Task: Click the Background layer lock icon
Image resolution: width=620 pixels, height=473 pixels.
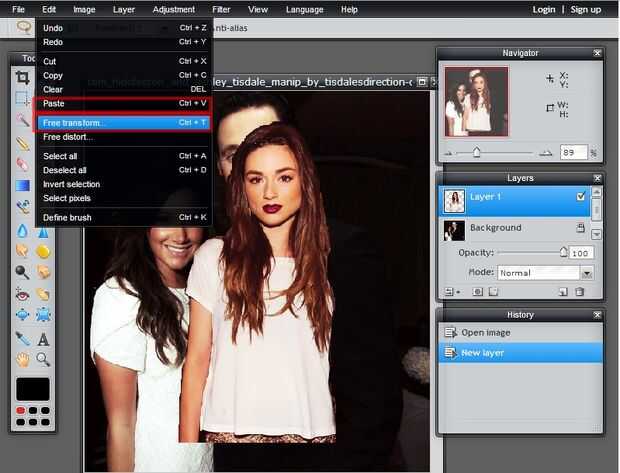Action: [580, 227]
